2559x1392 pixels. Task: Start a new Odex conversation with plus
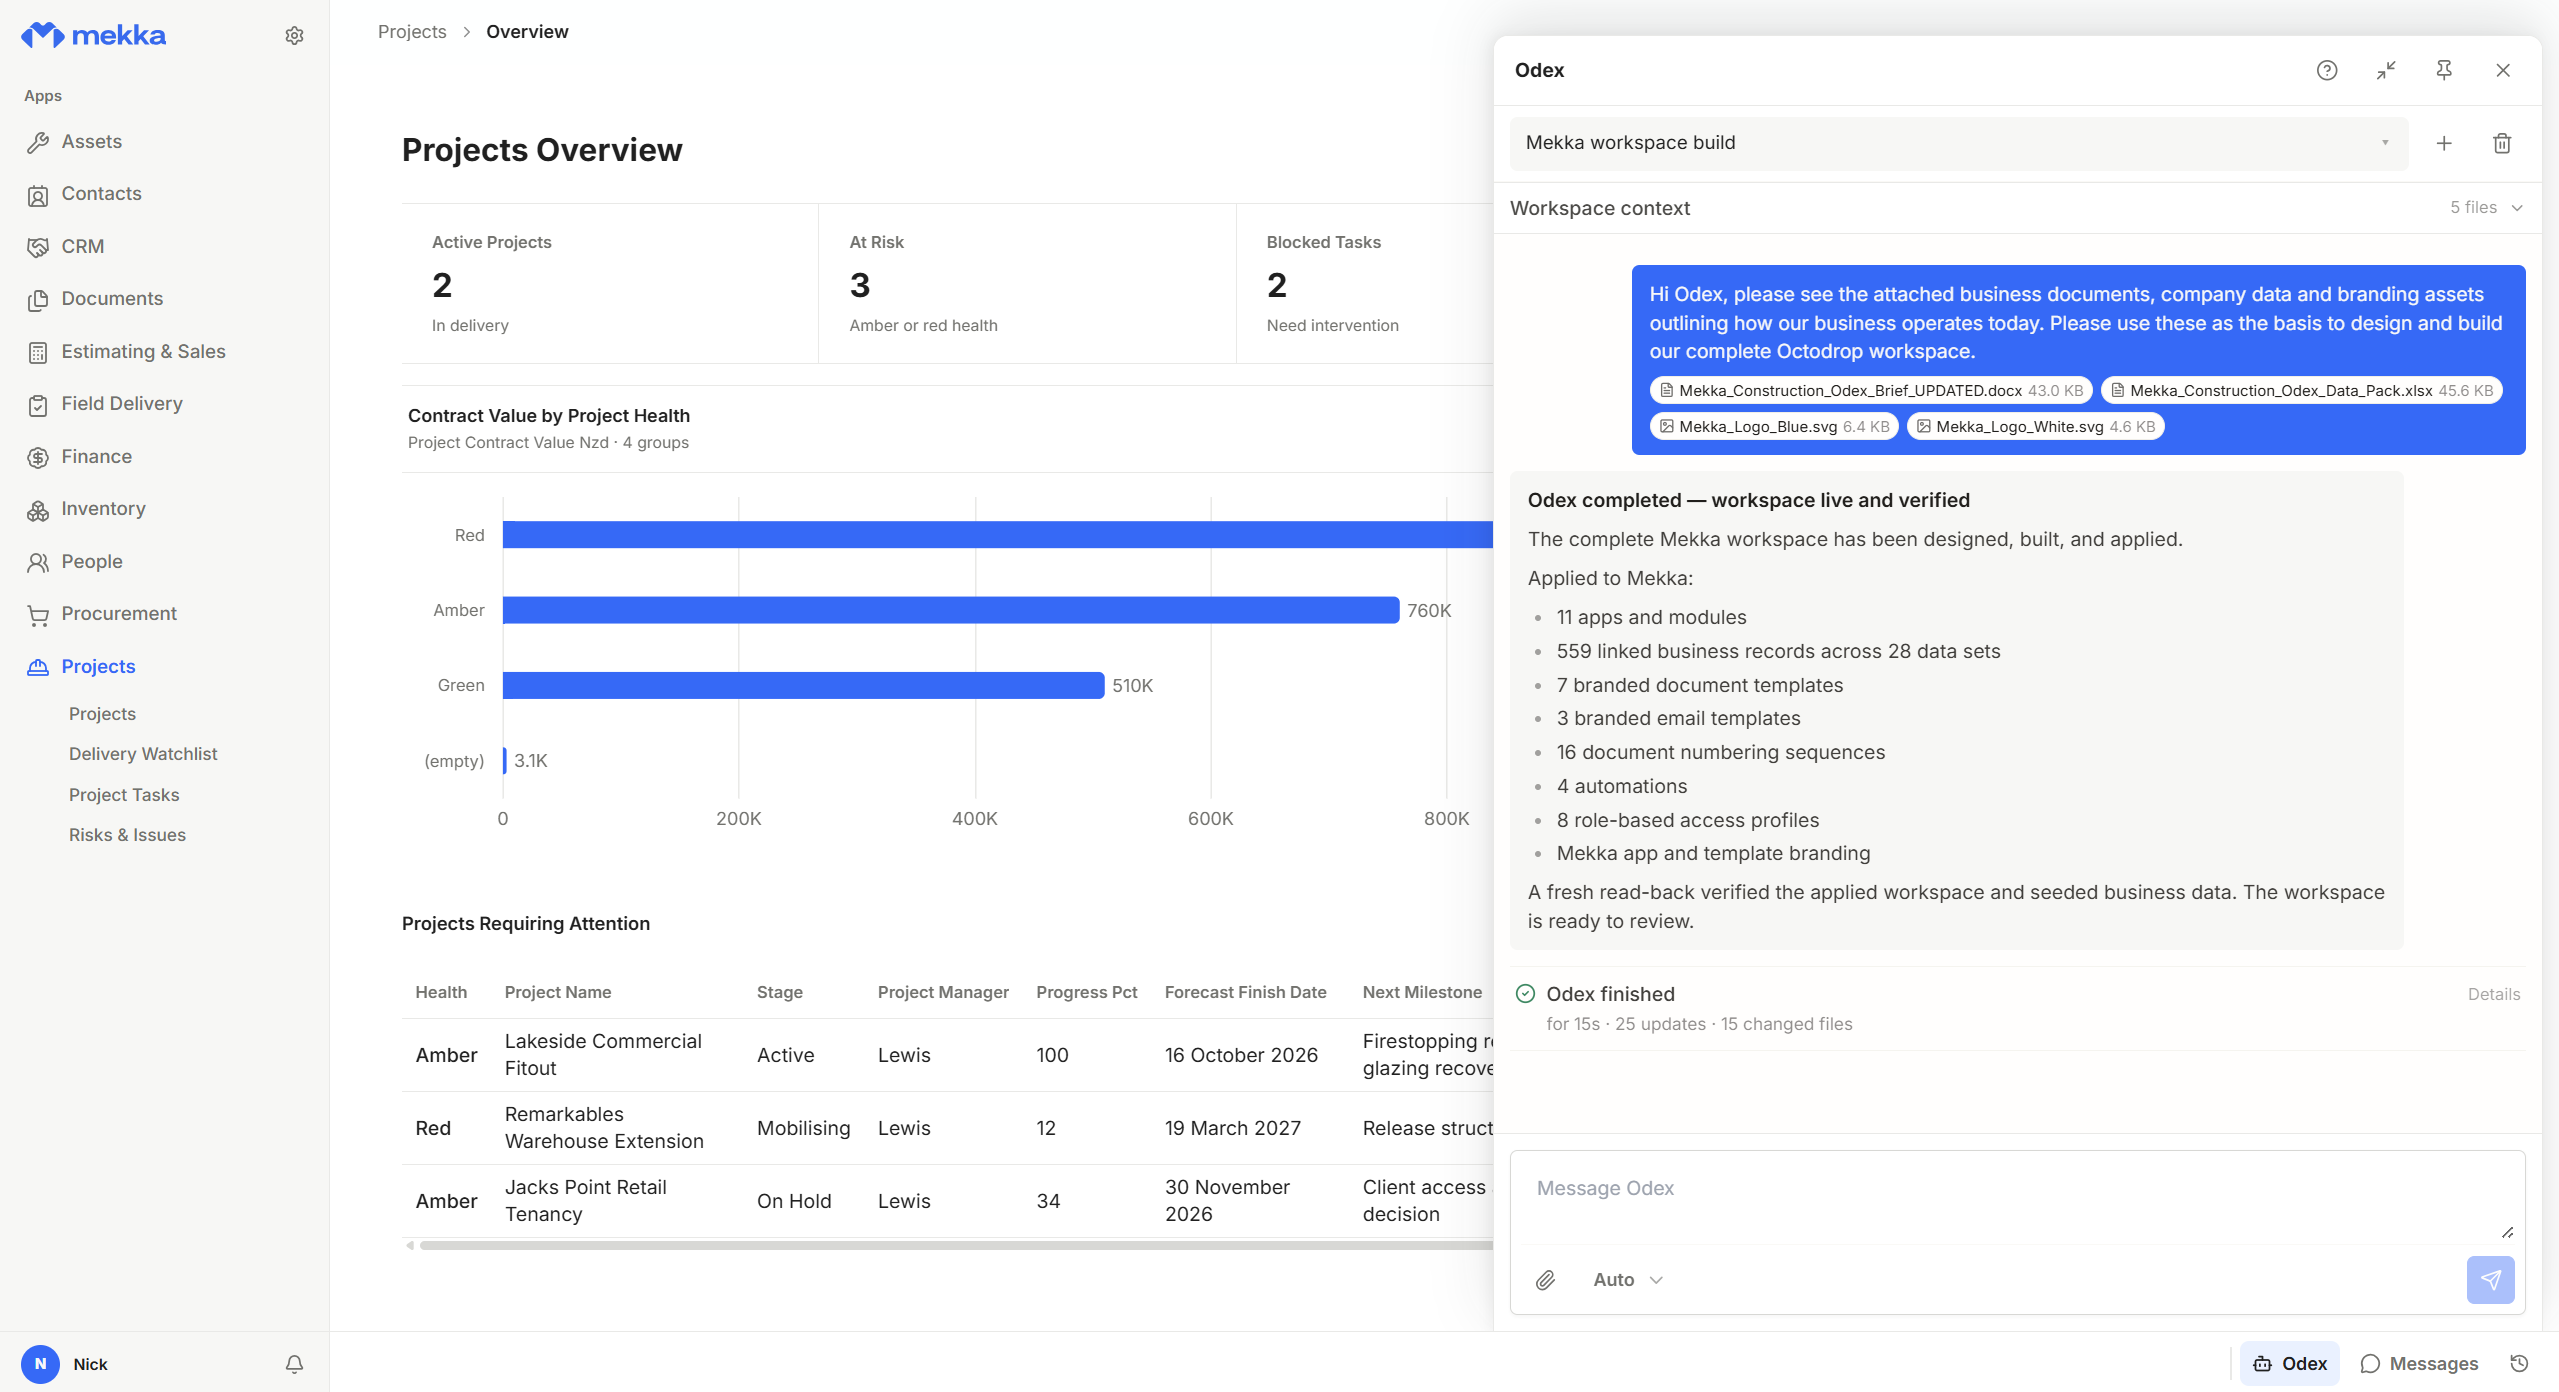[x=2444, y=143]
